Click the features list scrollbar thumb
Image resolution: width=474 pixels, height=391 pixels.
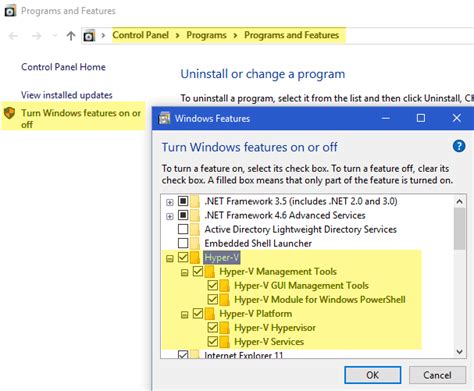point(460,229)
